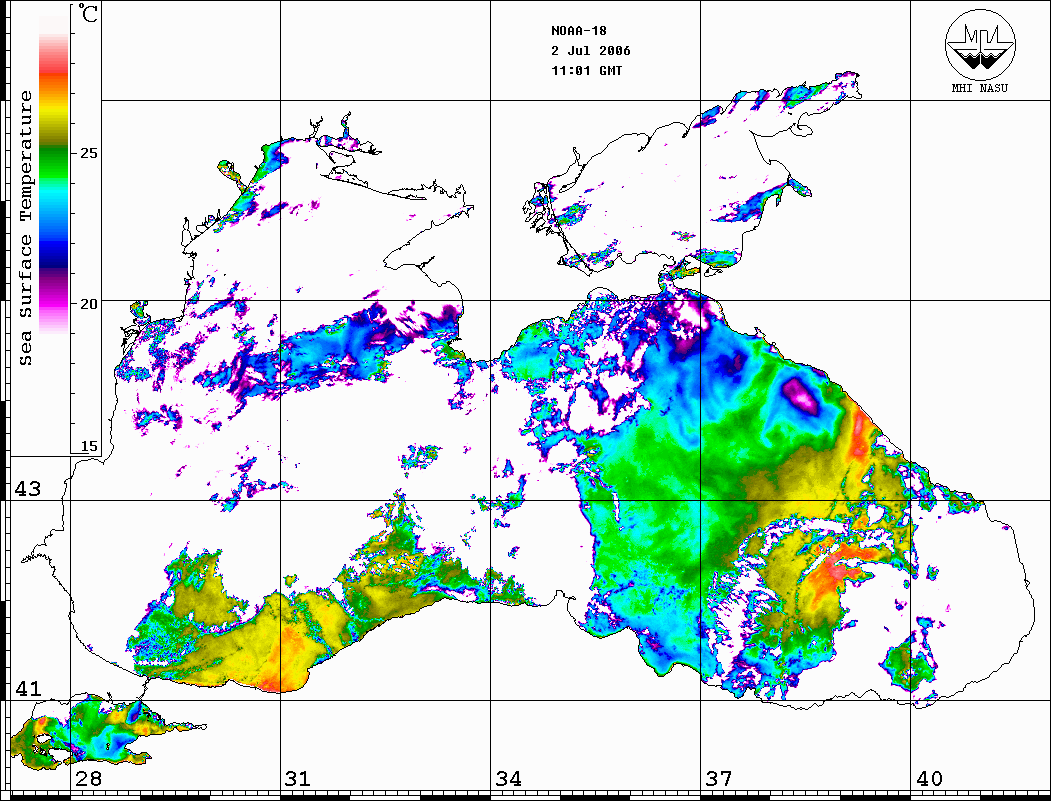This screenshot has width=1051, height=801.
Task: Click the MHI NASU logo emblem
Action: pos(980,45)
